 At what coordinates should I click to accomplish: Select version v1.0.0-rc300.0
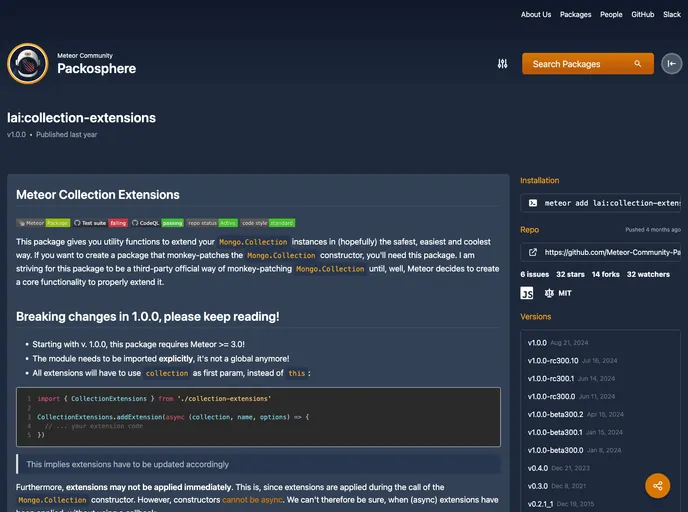571,397
